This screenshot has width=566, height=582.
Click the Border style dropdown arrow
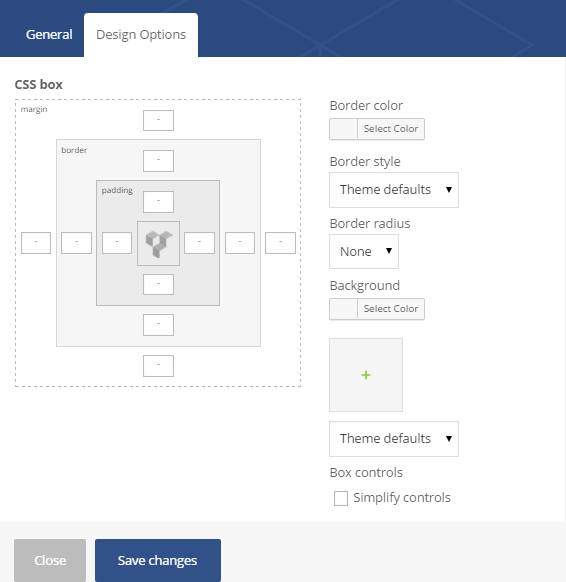[449, 190]
